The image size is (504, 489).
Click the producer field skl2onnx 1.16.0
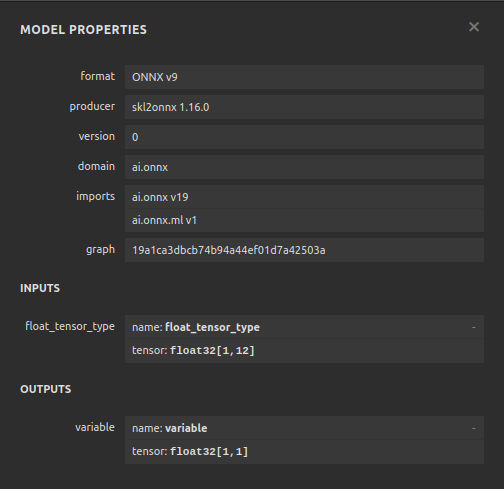tap(304, 107)
